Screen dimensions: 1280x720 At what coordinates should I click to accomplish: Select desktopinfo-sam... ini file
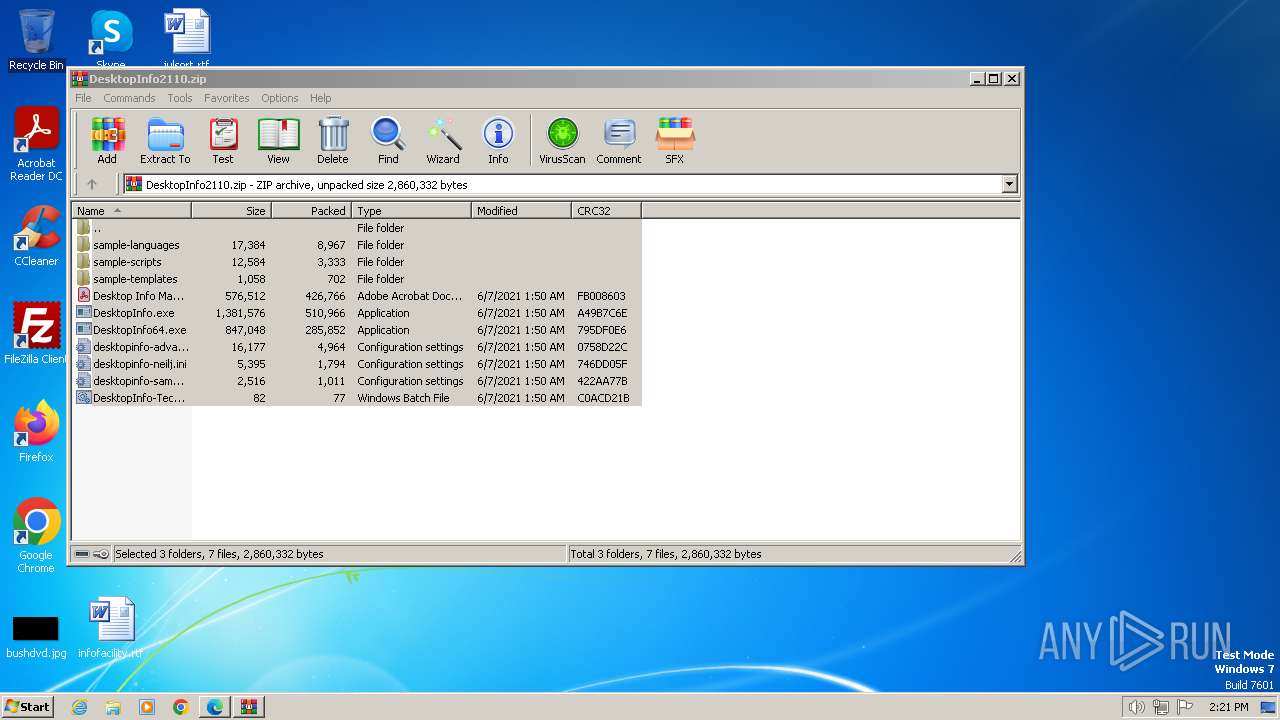(356, 381)
